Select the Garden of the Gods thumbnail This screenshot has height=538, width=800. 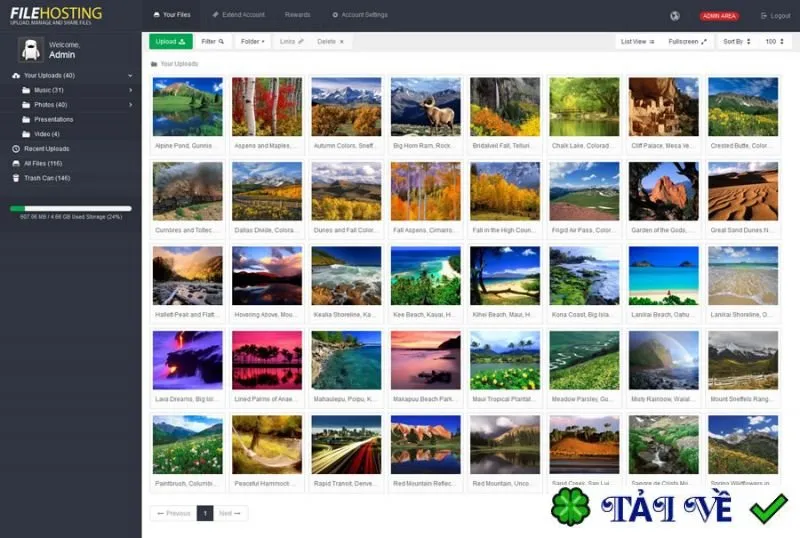tap(664, 191)
